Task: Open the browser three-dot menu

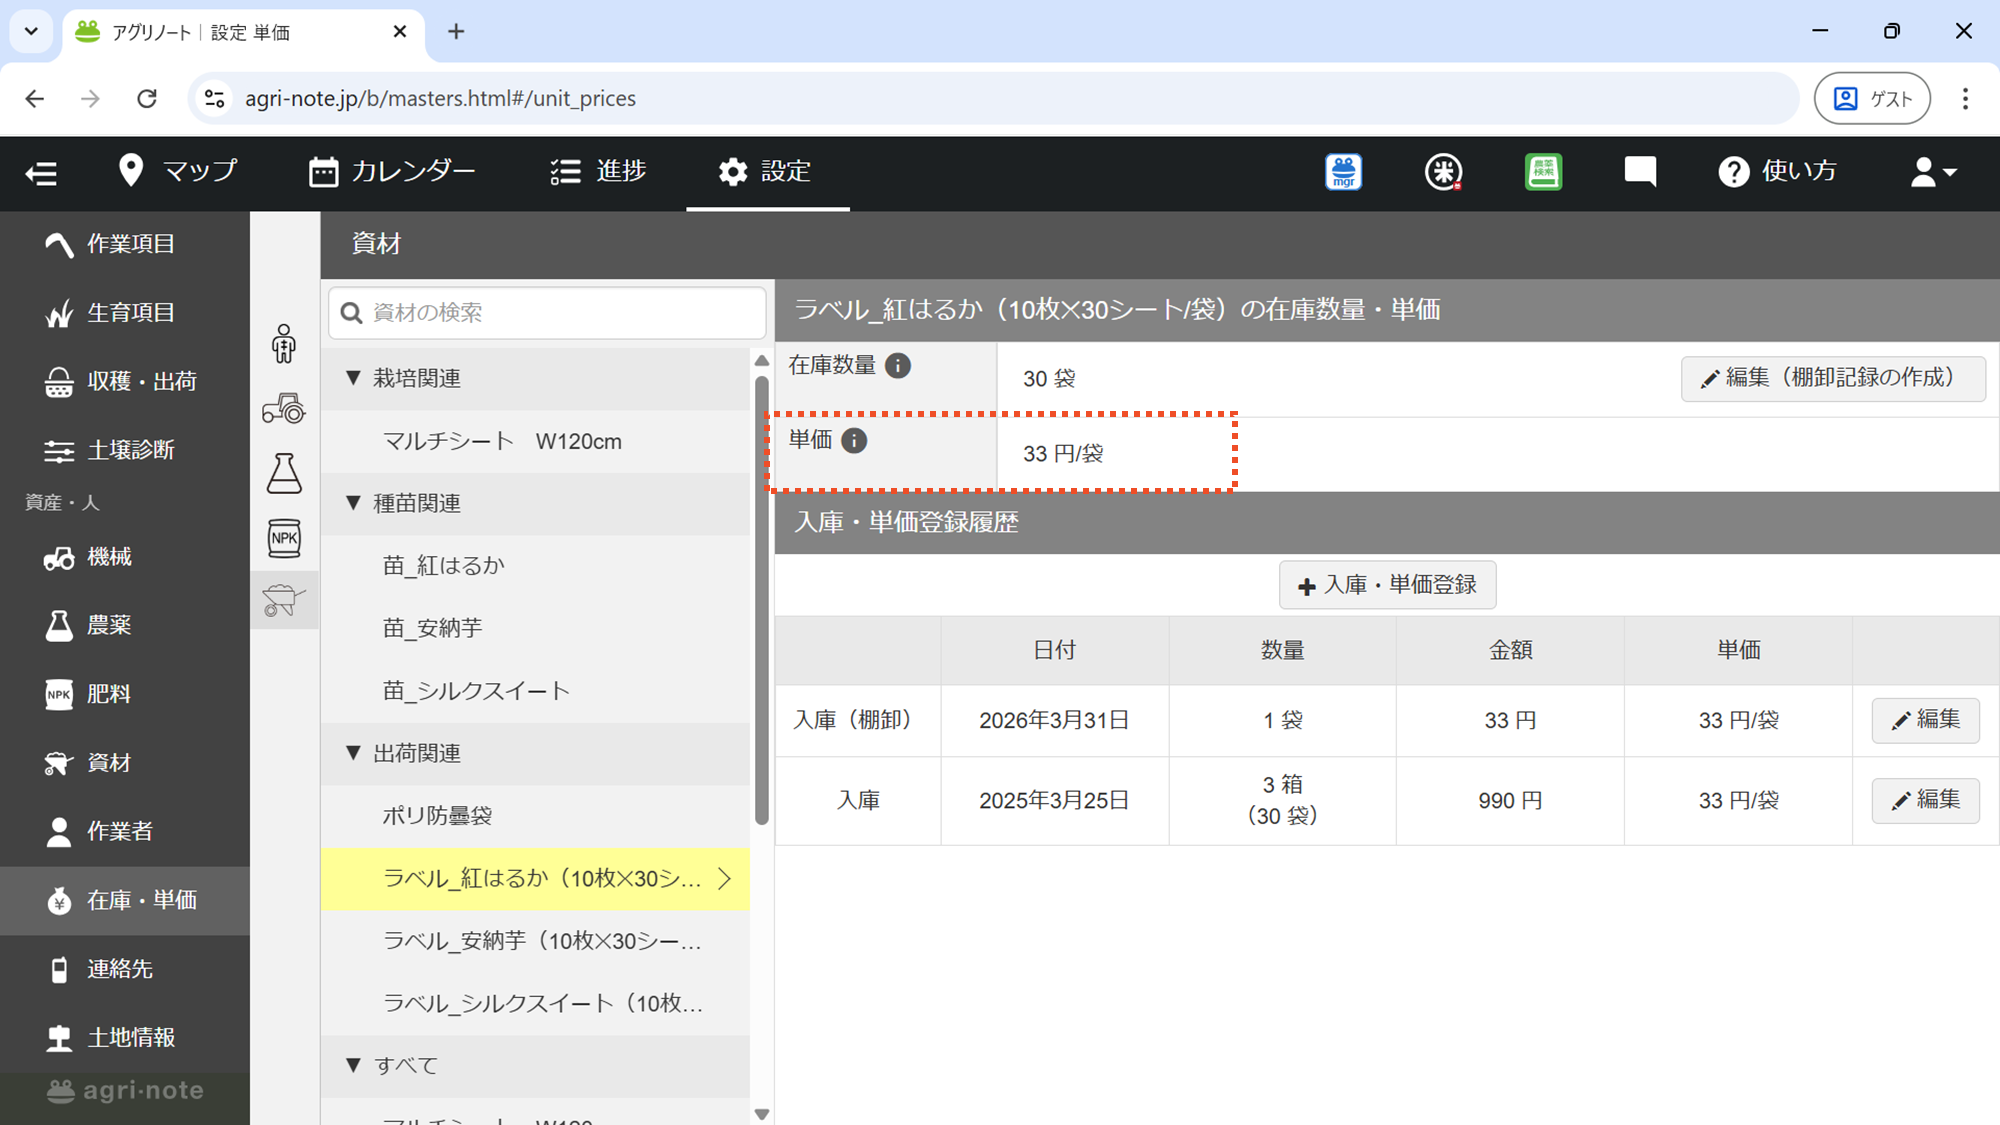Action: point(1965,98)
